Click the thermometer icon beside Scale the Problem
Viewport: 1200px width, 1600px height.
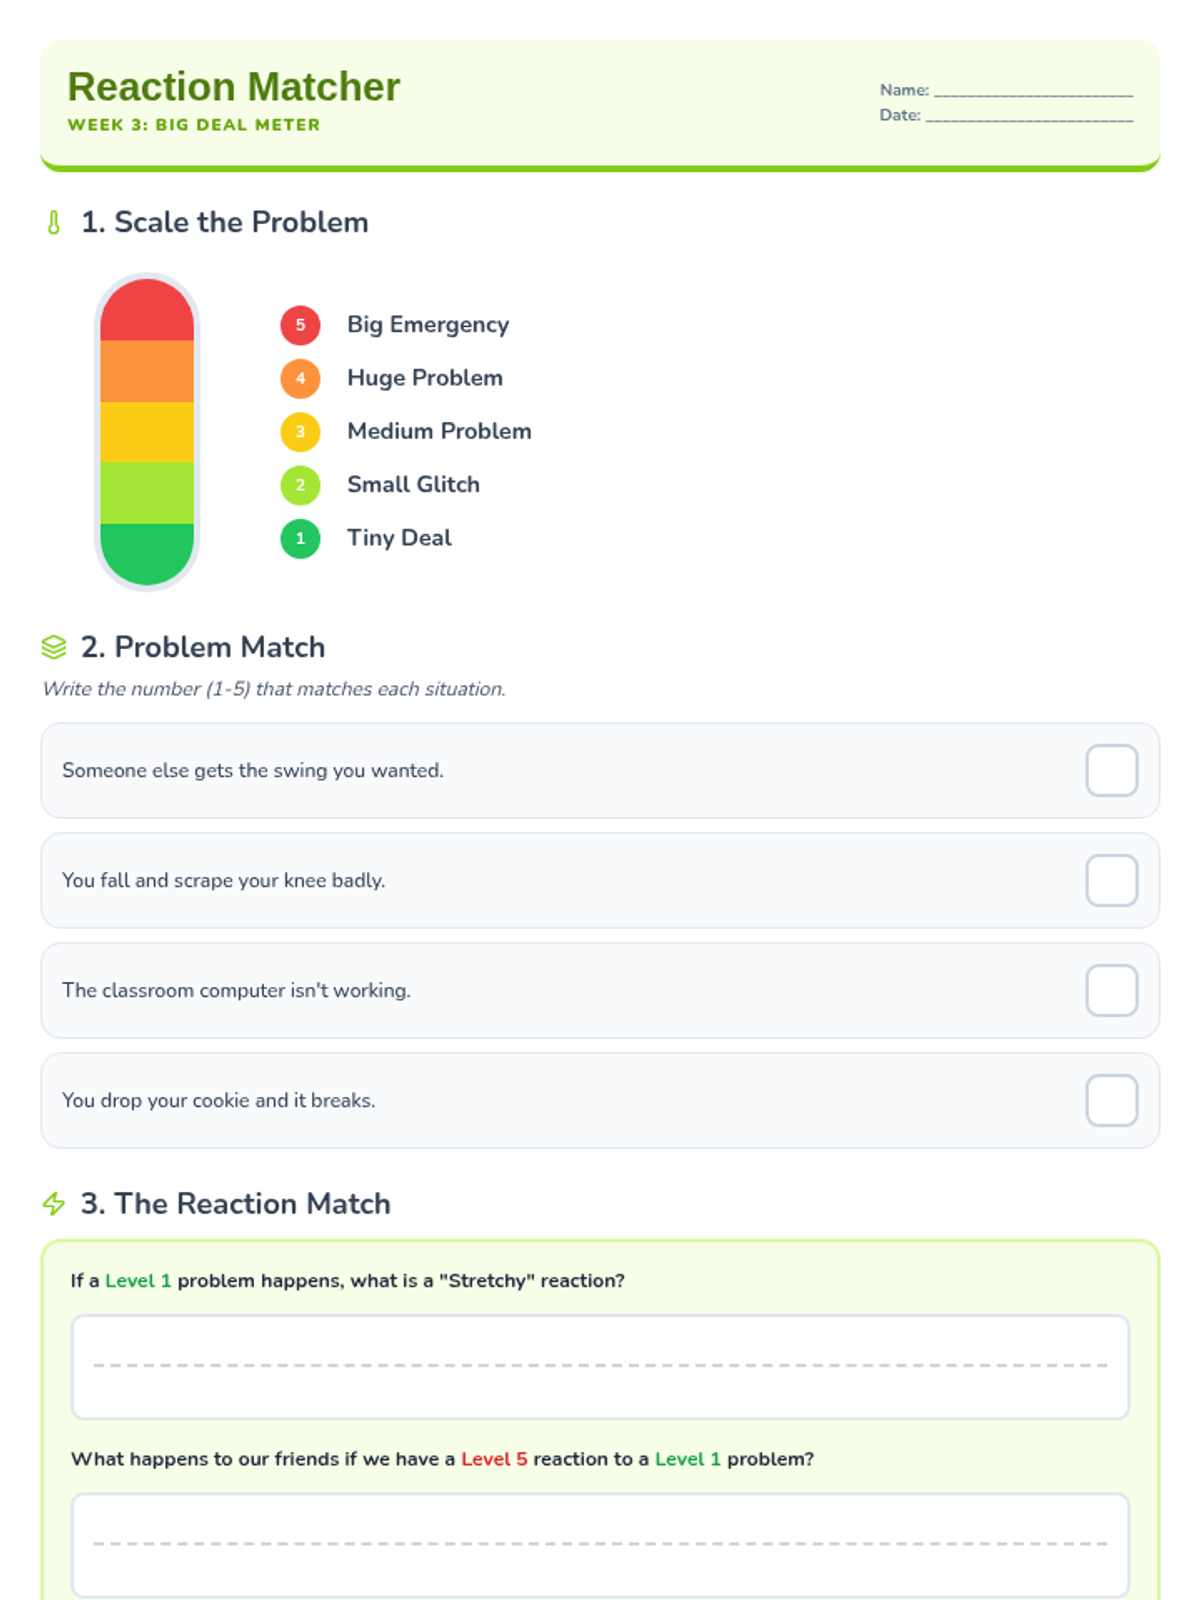(54, 222)
